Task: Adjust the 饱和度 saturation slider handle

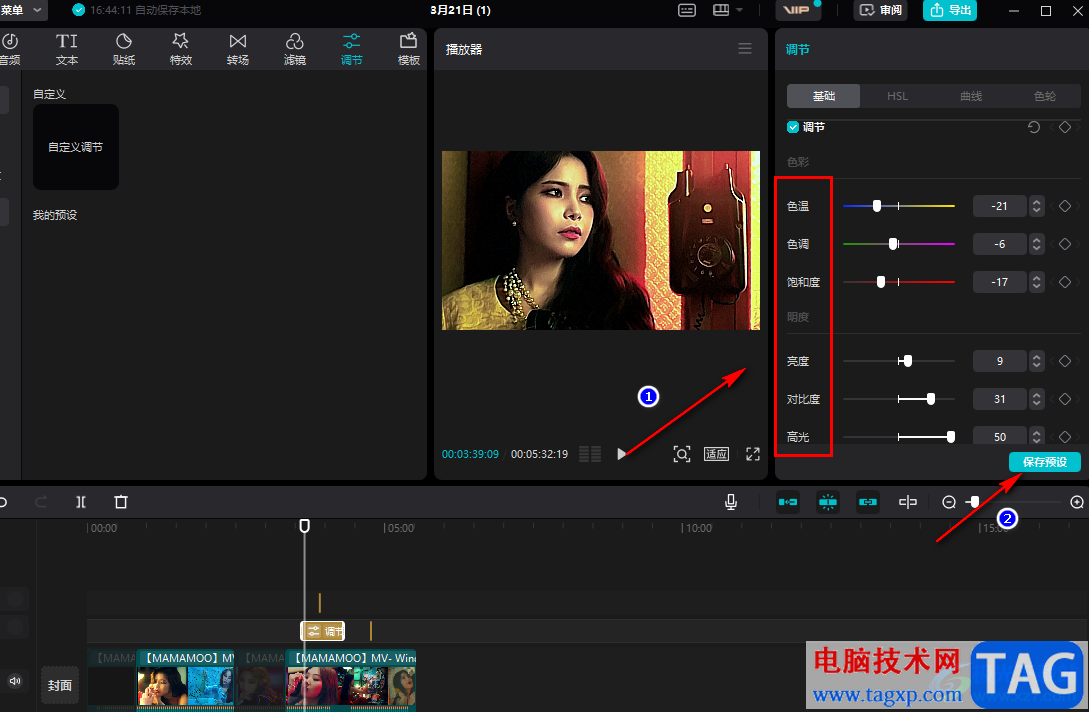Action: [881, 282]
